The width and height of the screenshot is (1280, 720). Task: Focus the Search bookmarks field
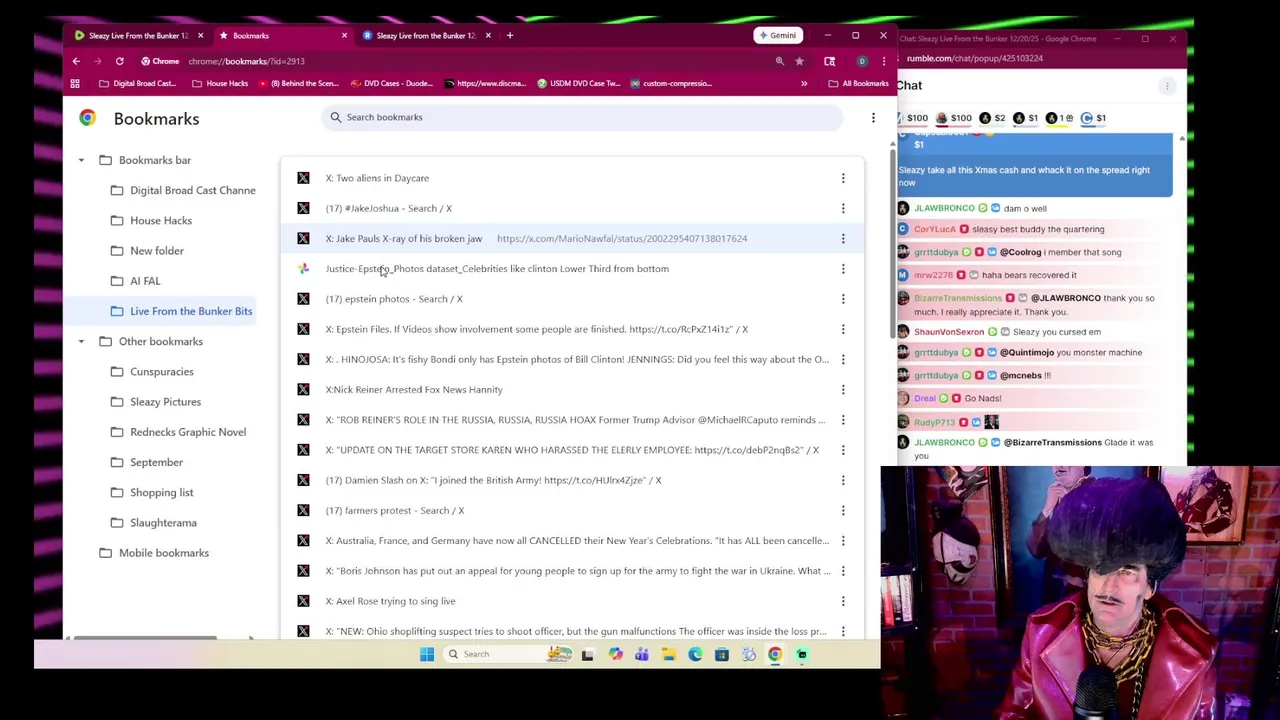click(x=582, y=117)
